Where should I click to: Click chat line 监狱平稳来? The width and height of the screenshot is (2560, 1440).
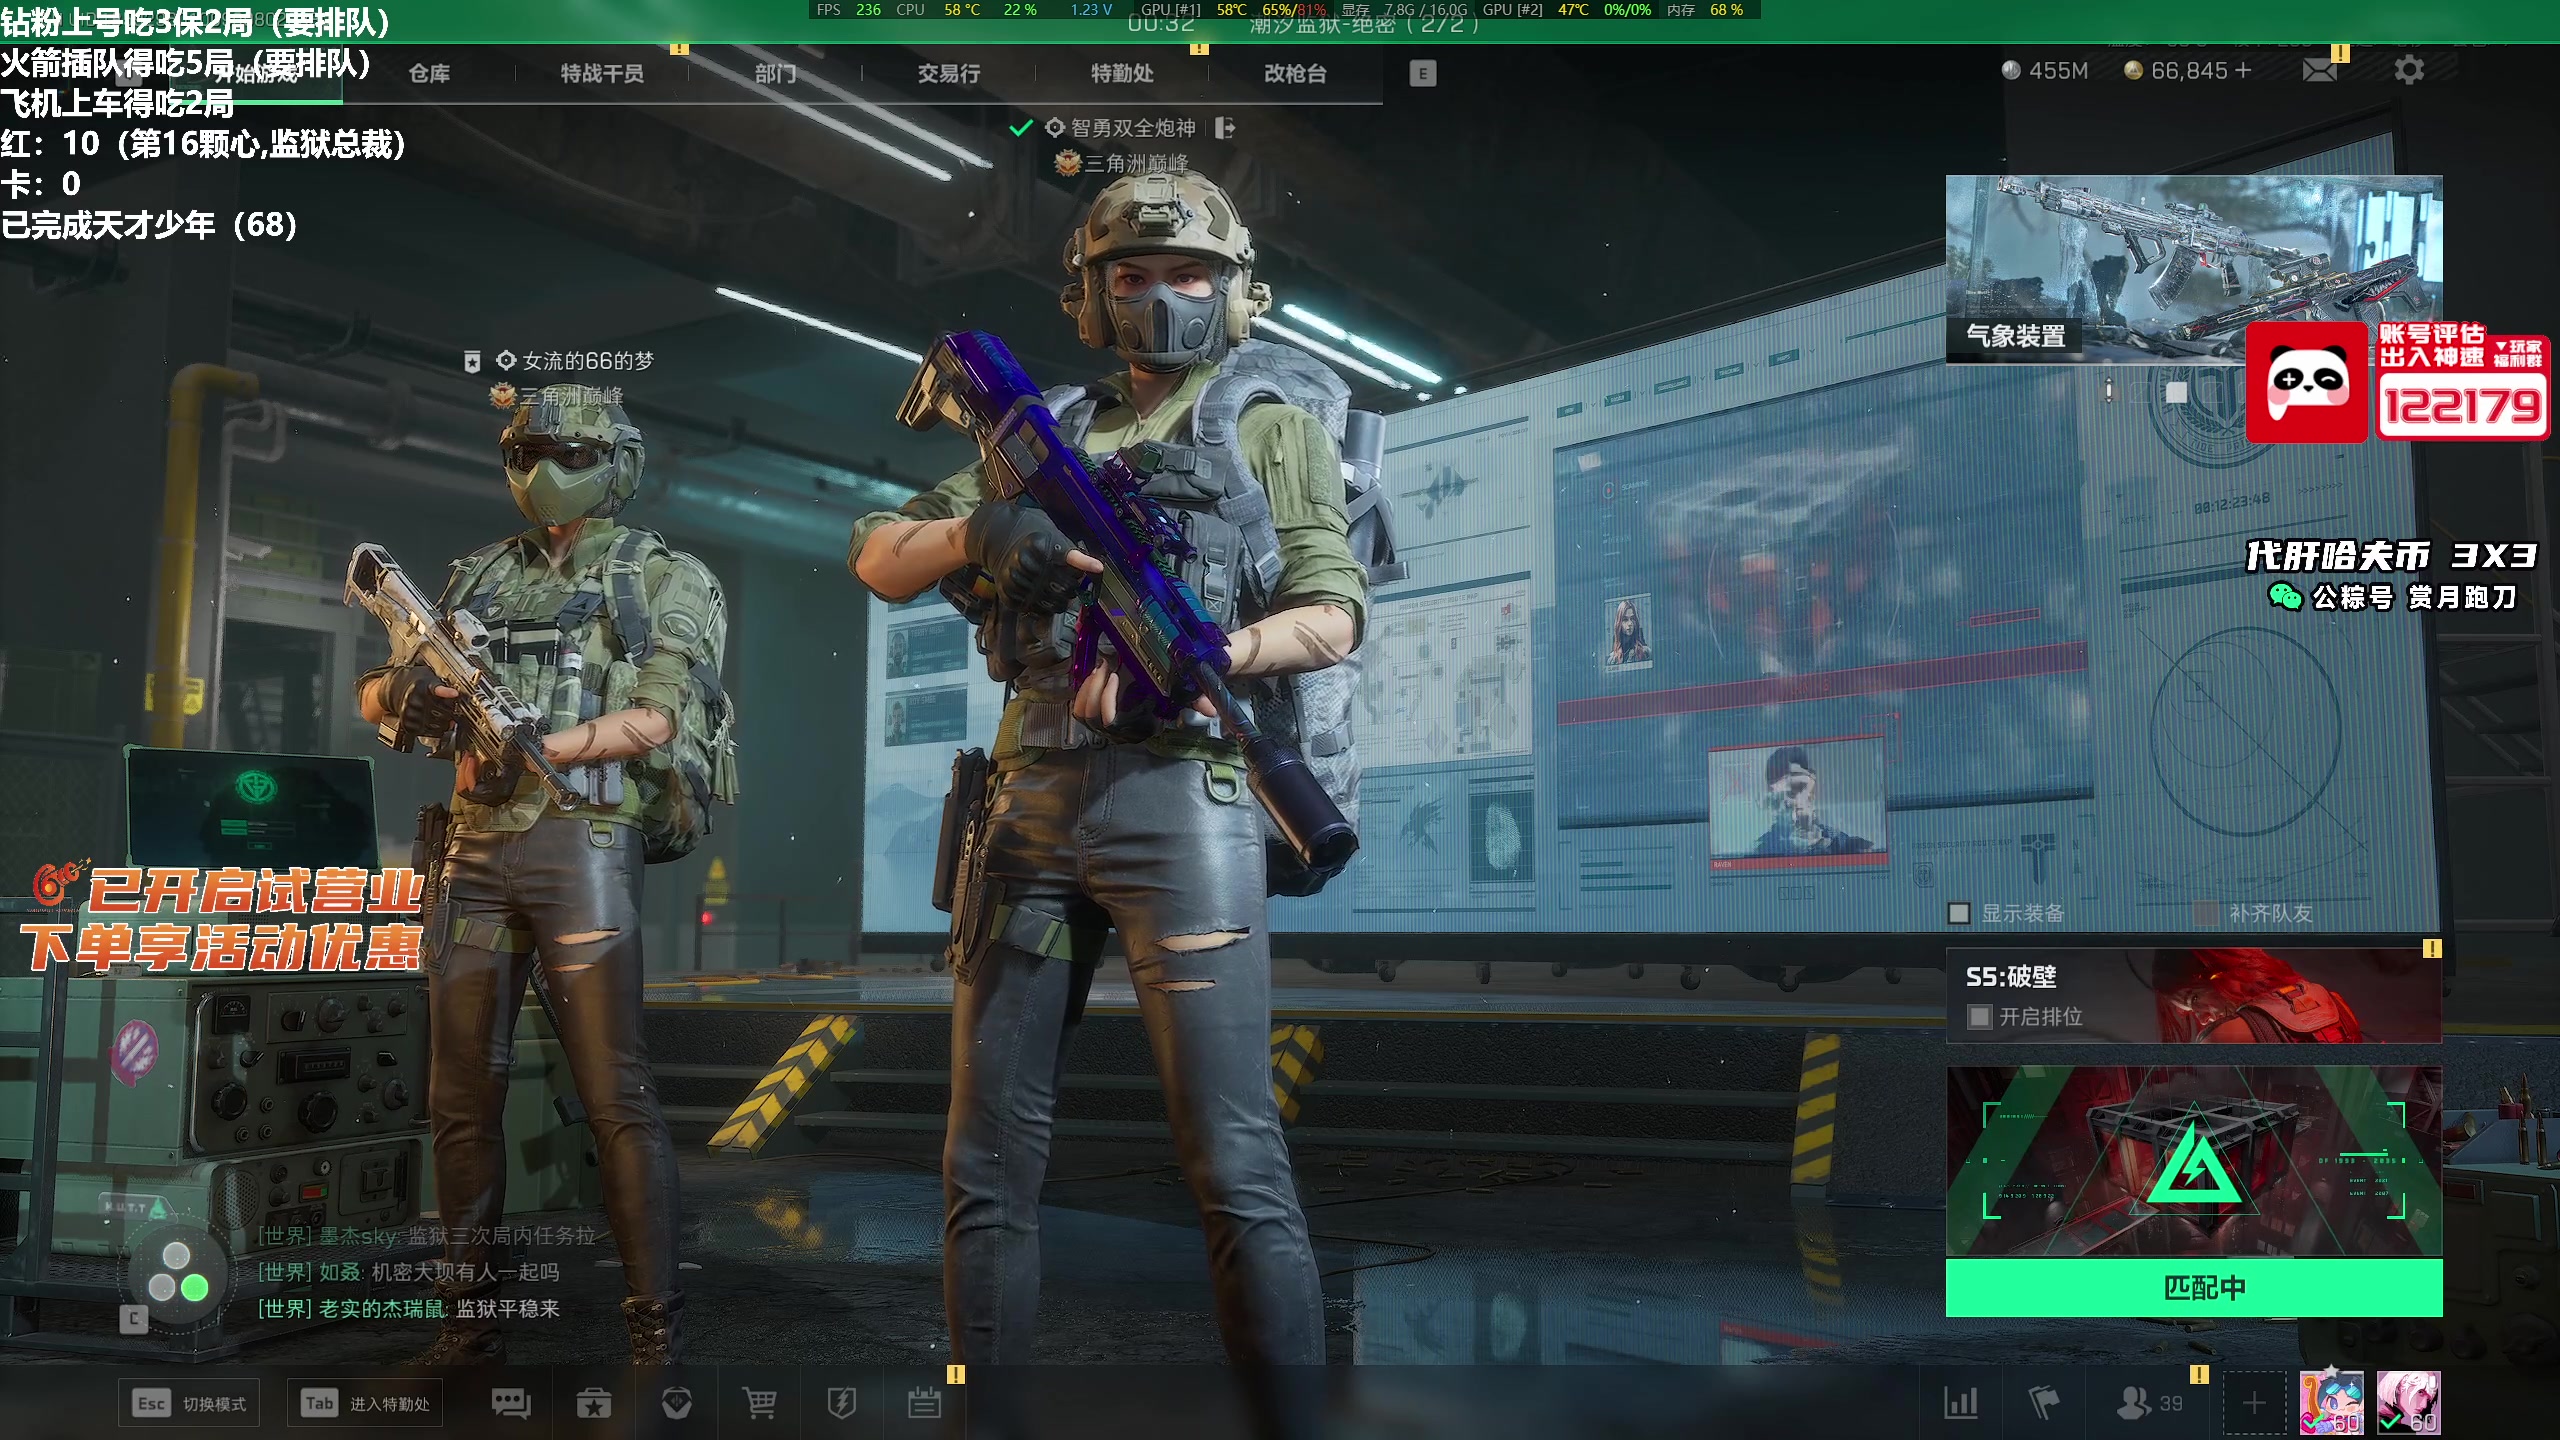click(508, 1308)
